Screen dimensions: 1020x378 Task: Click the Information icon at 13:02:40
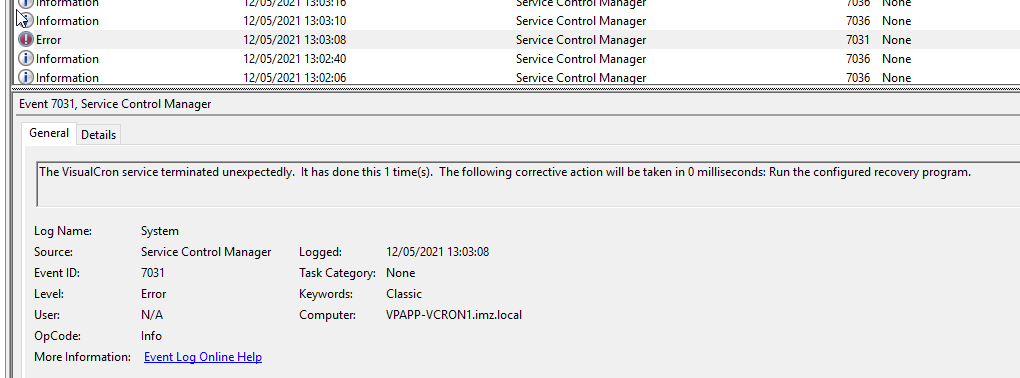point(26,59)
